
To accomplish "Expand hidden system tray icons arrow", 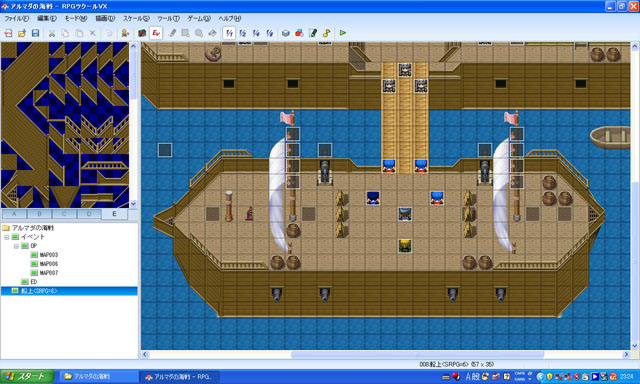I will coord(540,376).
